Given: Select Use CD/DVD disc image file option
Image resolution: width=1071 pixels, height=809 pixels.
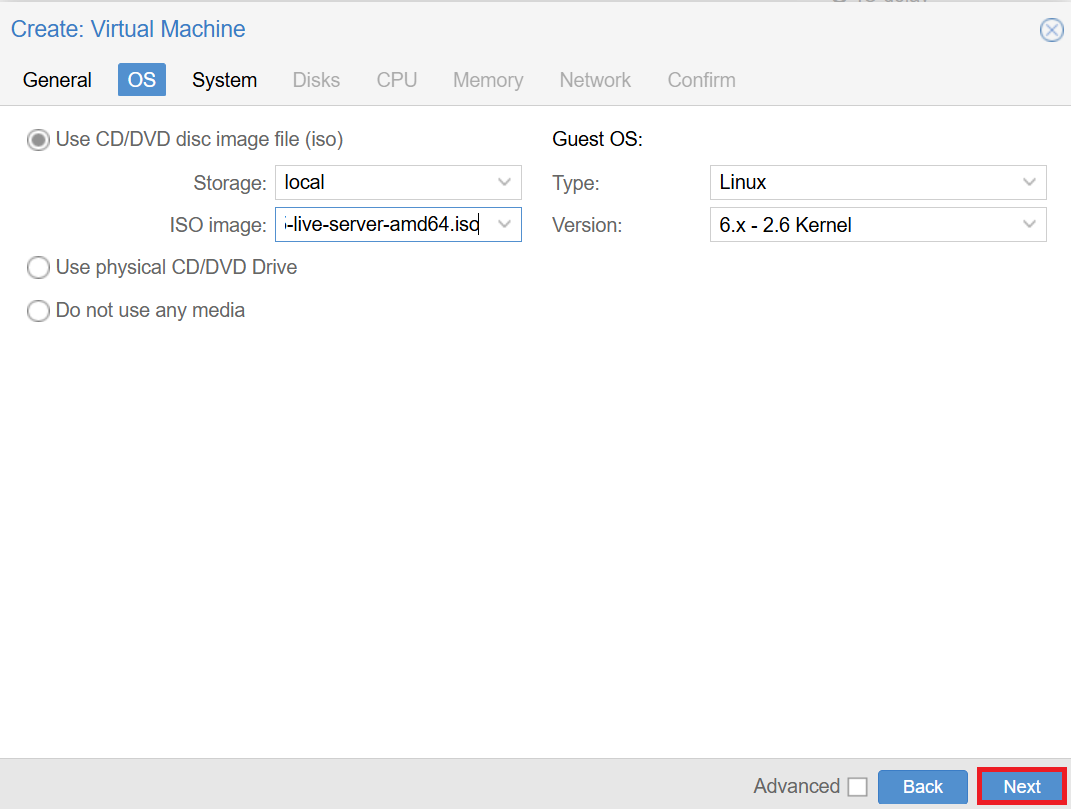Looking at the screenshot, I should (x=38, y=140).
